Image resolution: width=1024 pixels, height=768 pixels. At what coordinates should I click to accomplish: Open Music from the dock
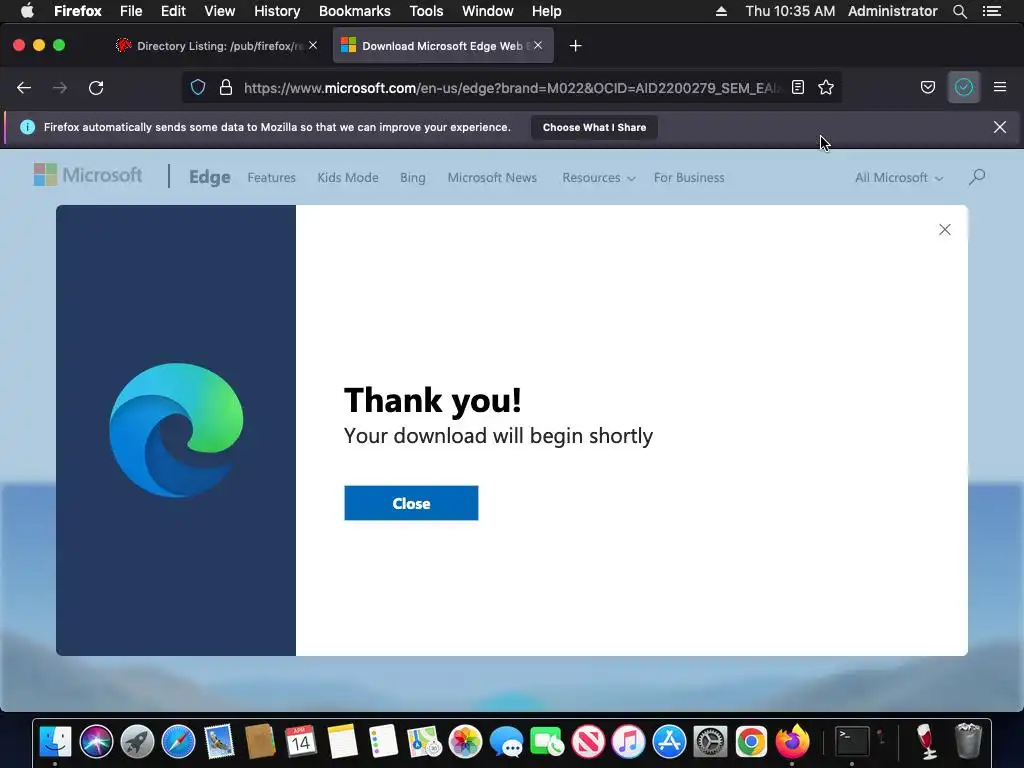(x=628, y=742)
